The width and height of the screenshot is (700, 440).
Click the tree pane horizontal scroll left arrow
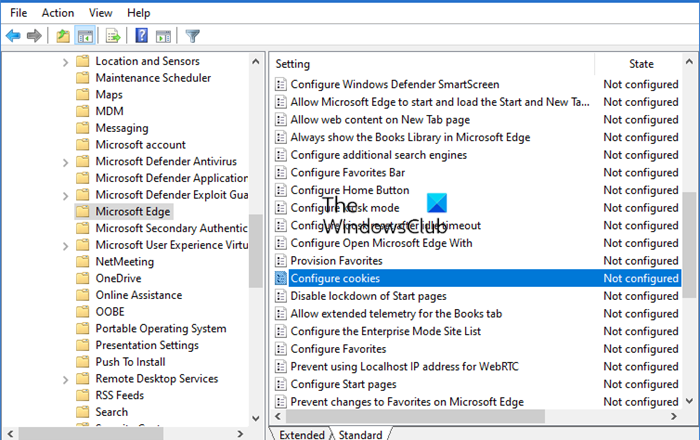coord(10,434)
